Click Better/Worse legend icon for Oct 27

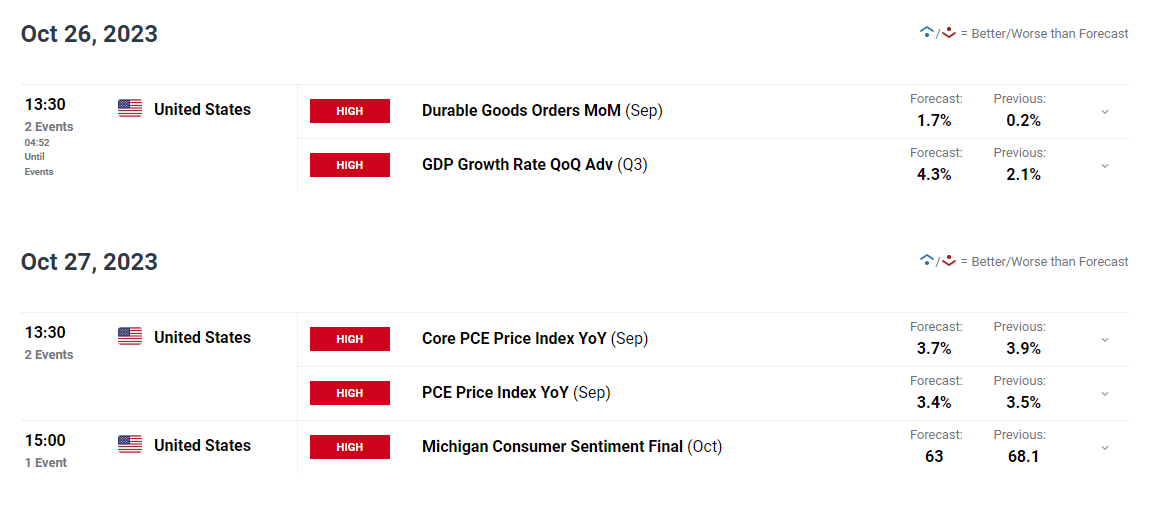tap(938, 261)
